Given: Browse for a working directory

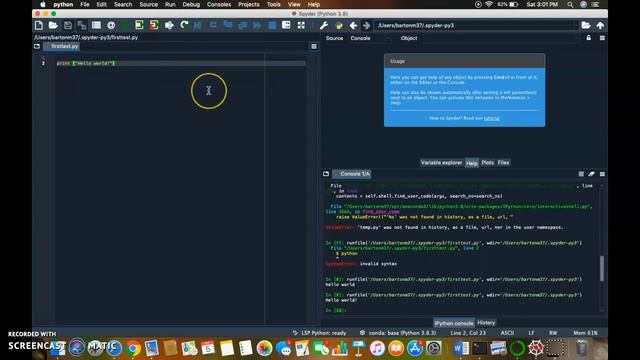Looking at the screenshot, I should 586,25.
